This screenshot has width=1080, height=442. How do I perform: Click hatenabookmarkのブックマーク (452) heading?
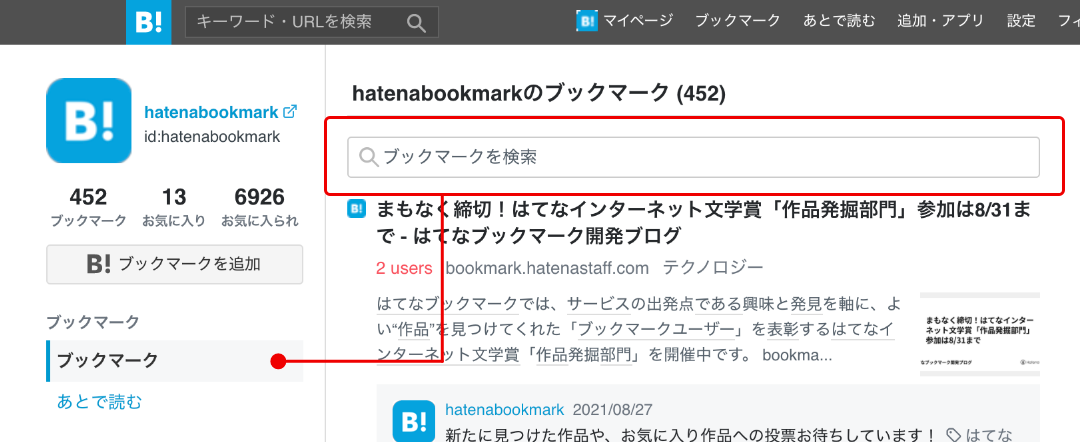(x=539, y=93)
